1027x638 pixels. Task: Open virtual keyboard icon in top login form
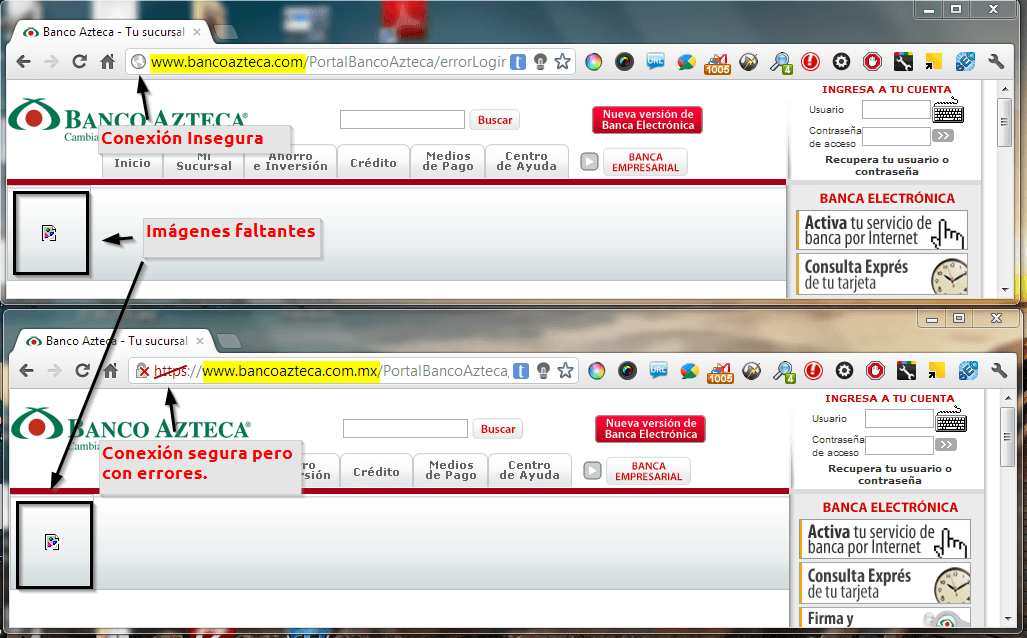[x=948, y=109]
